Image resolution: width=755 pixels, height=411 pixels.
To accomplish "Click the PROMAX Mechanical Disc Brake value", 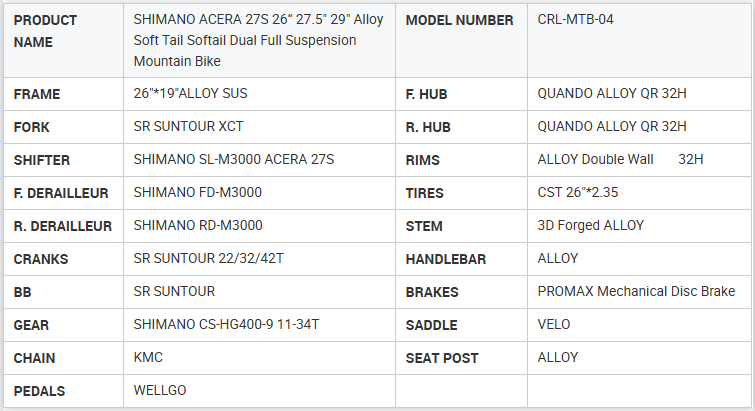I will pos(636,292).
